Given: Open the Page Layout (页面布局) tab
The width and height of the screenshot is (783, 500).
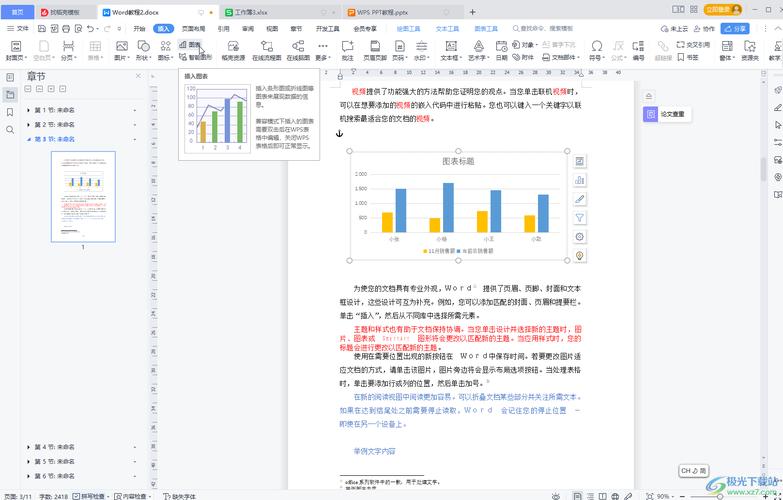Looking at the screenshot, I should pos(193,29).
